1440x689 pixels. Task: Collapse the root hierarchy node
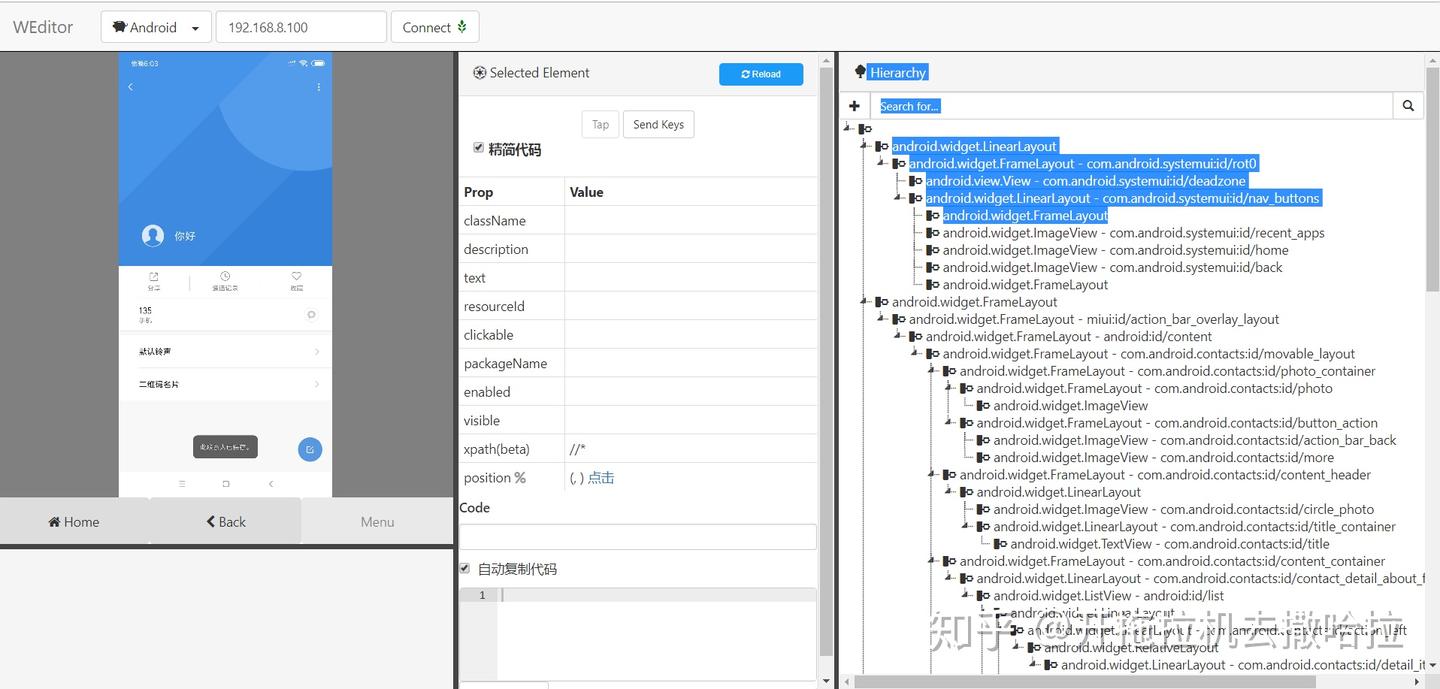pos(849,128)
